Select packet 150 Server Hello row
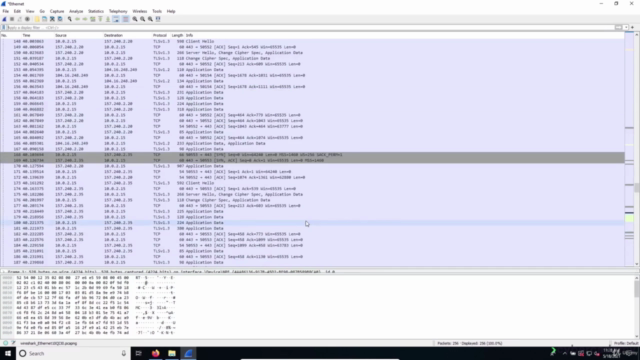The image size is (640, 360). [312, 53]
